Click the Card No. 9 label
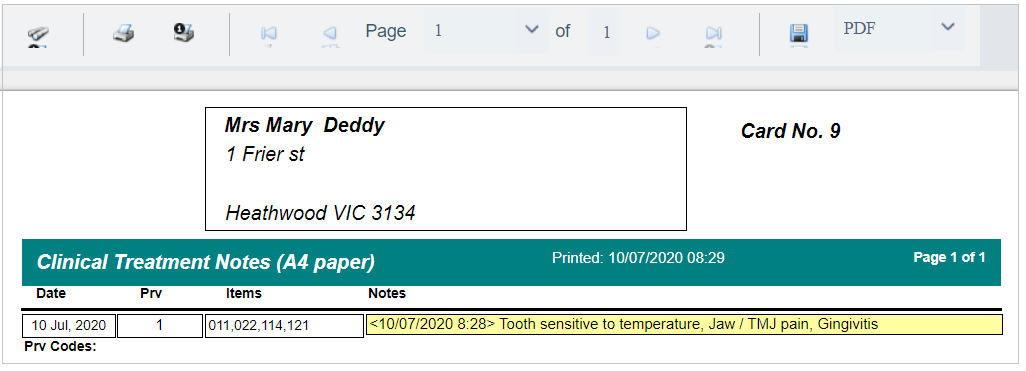 click(x=790, y=132)
